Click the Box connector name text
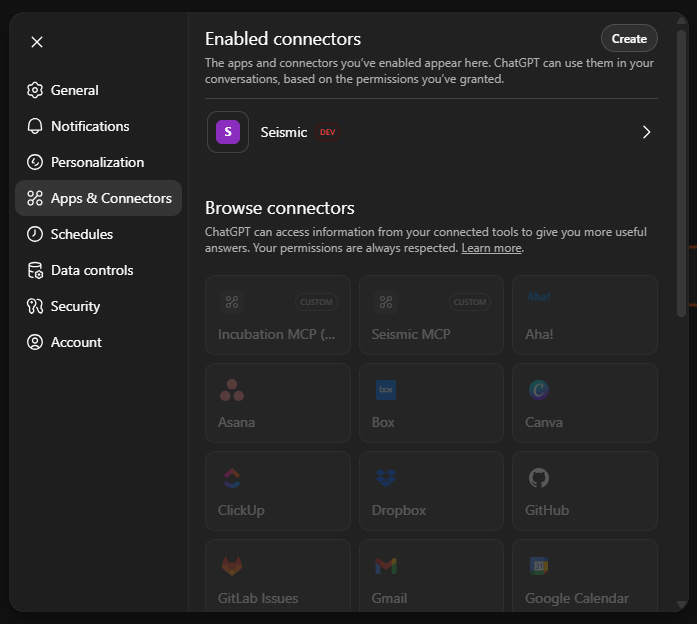Image resolution: width=697 pixels, height=624 pixels. click(383, 422)
